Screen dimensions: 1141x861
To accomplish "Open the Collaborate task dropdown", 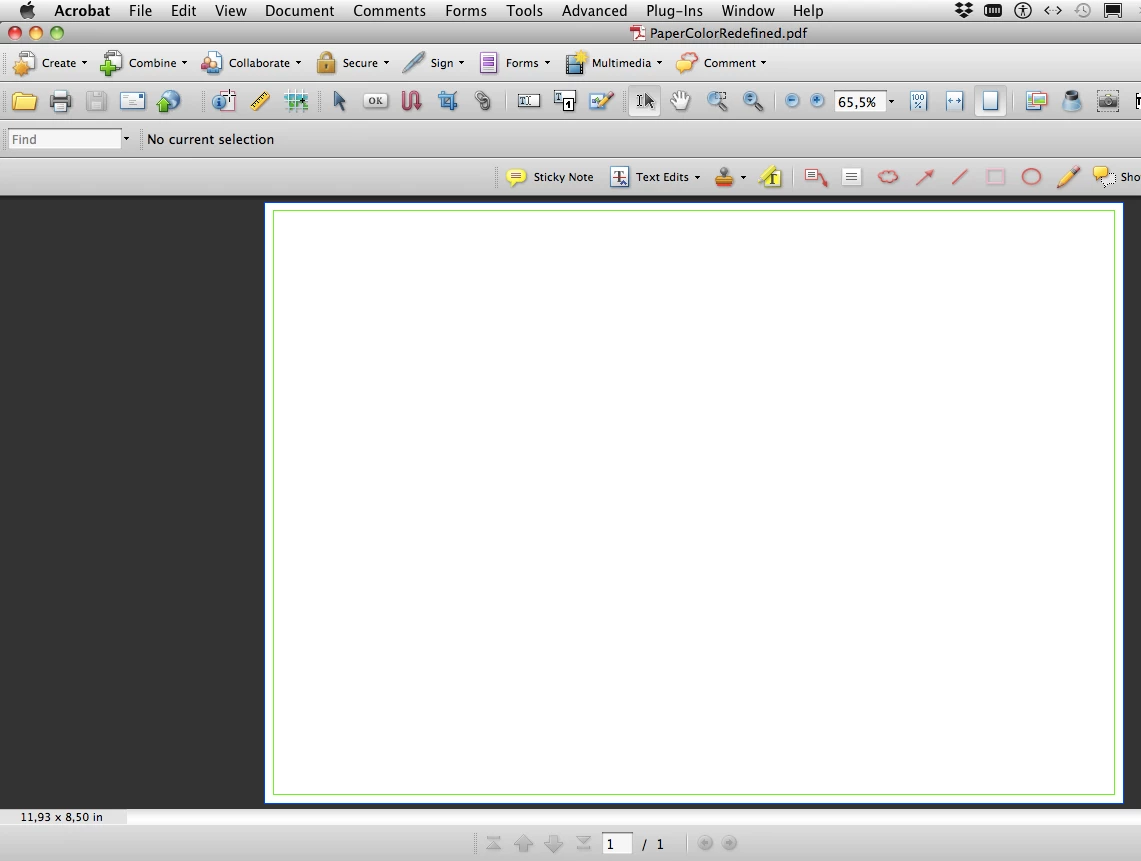I will click(x=251, y=63).
